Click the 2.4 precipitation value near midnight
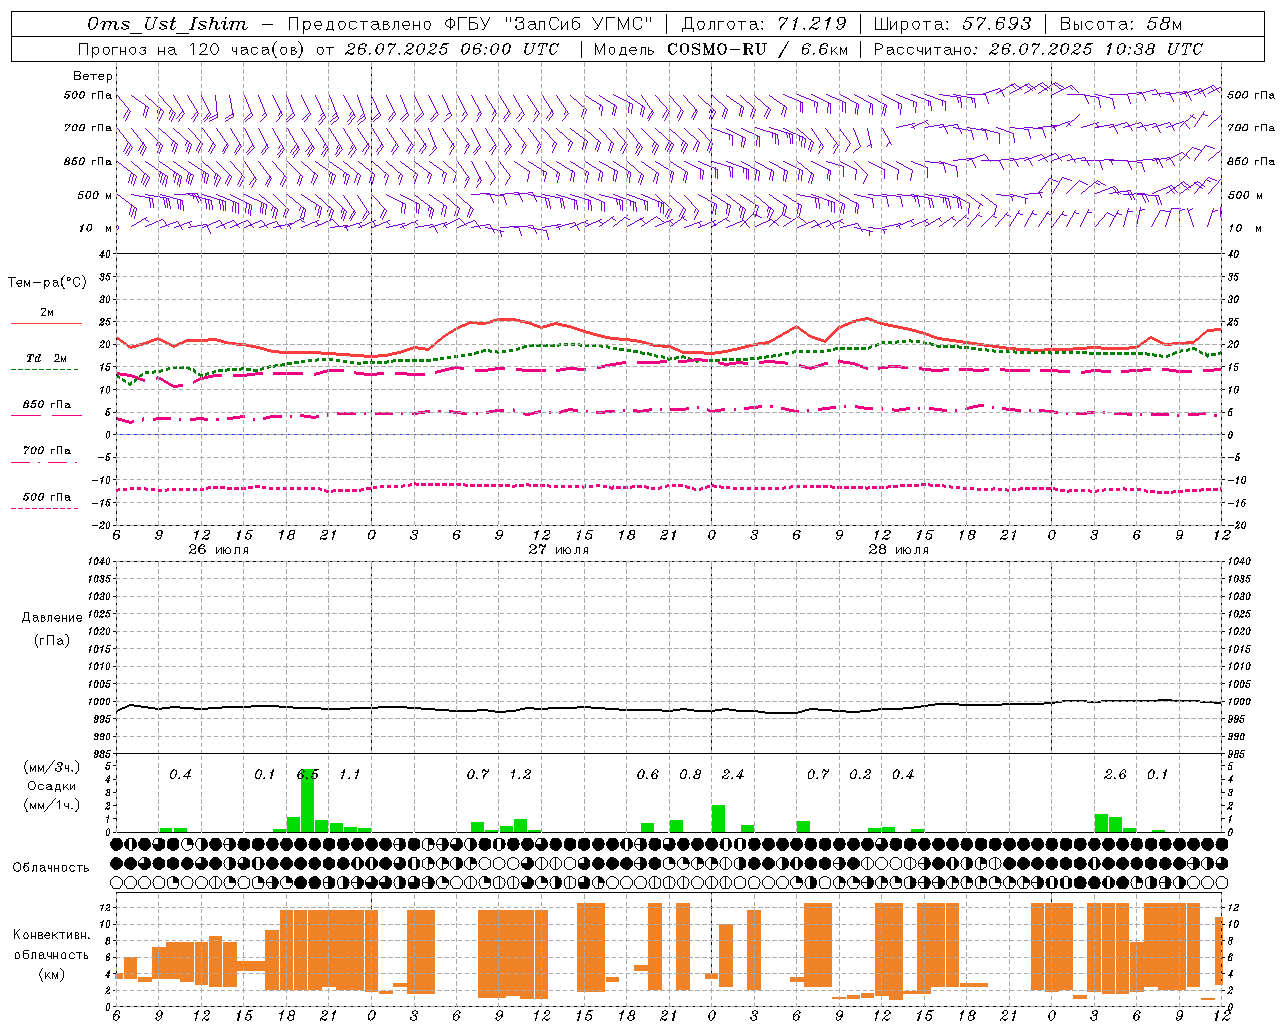 pos(732,775)
